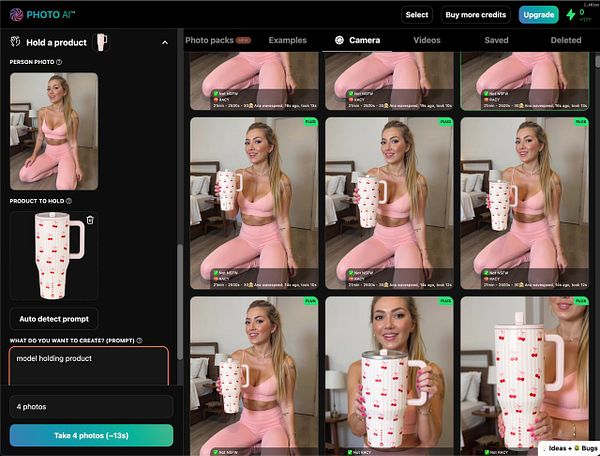
Task: Click the Upgrade button
Action: [538, 15]
